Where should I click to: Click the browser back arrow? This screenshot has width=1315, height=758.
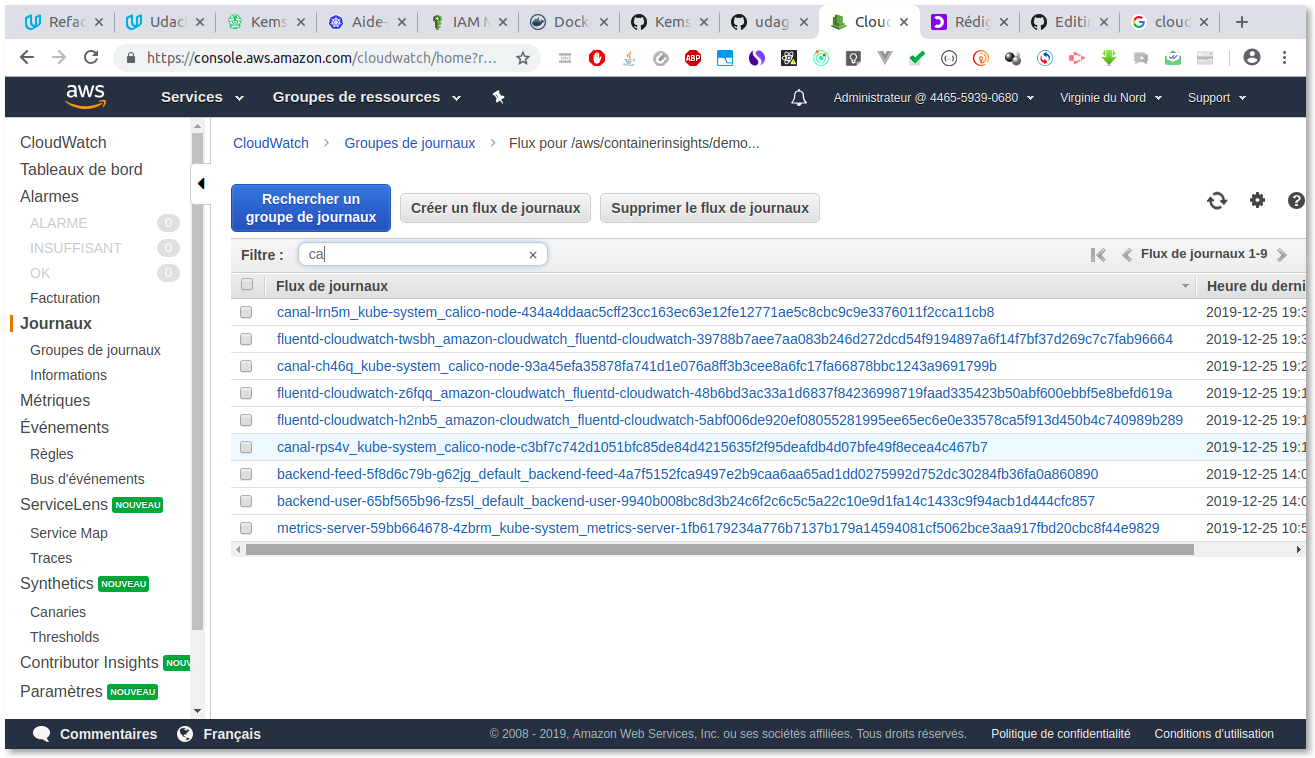(27, 58)
